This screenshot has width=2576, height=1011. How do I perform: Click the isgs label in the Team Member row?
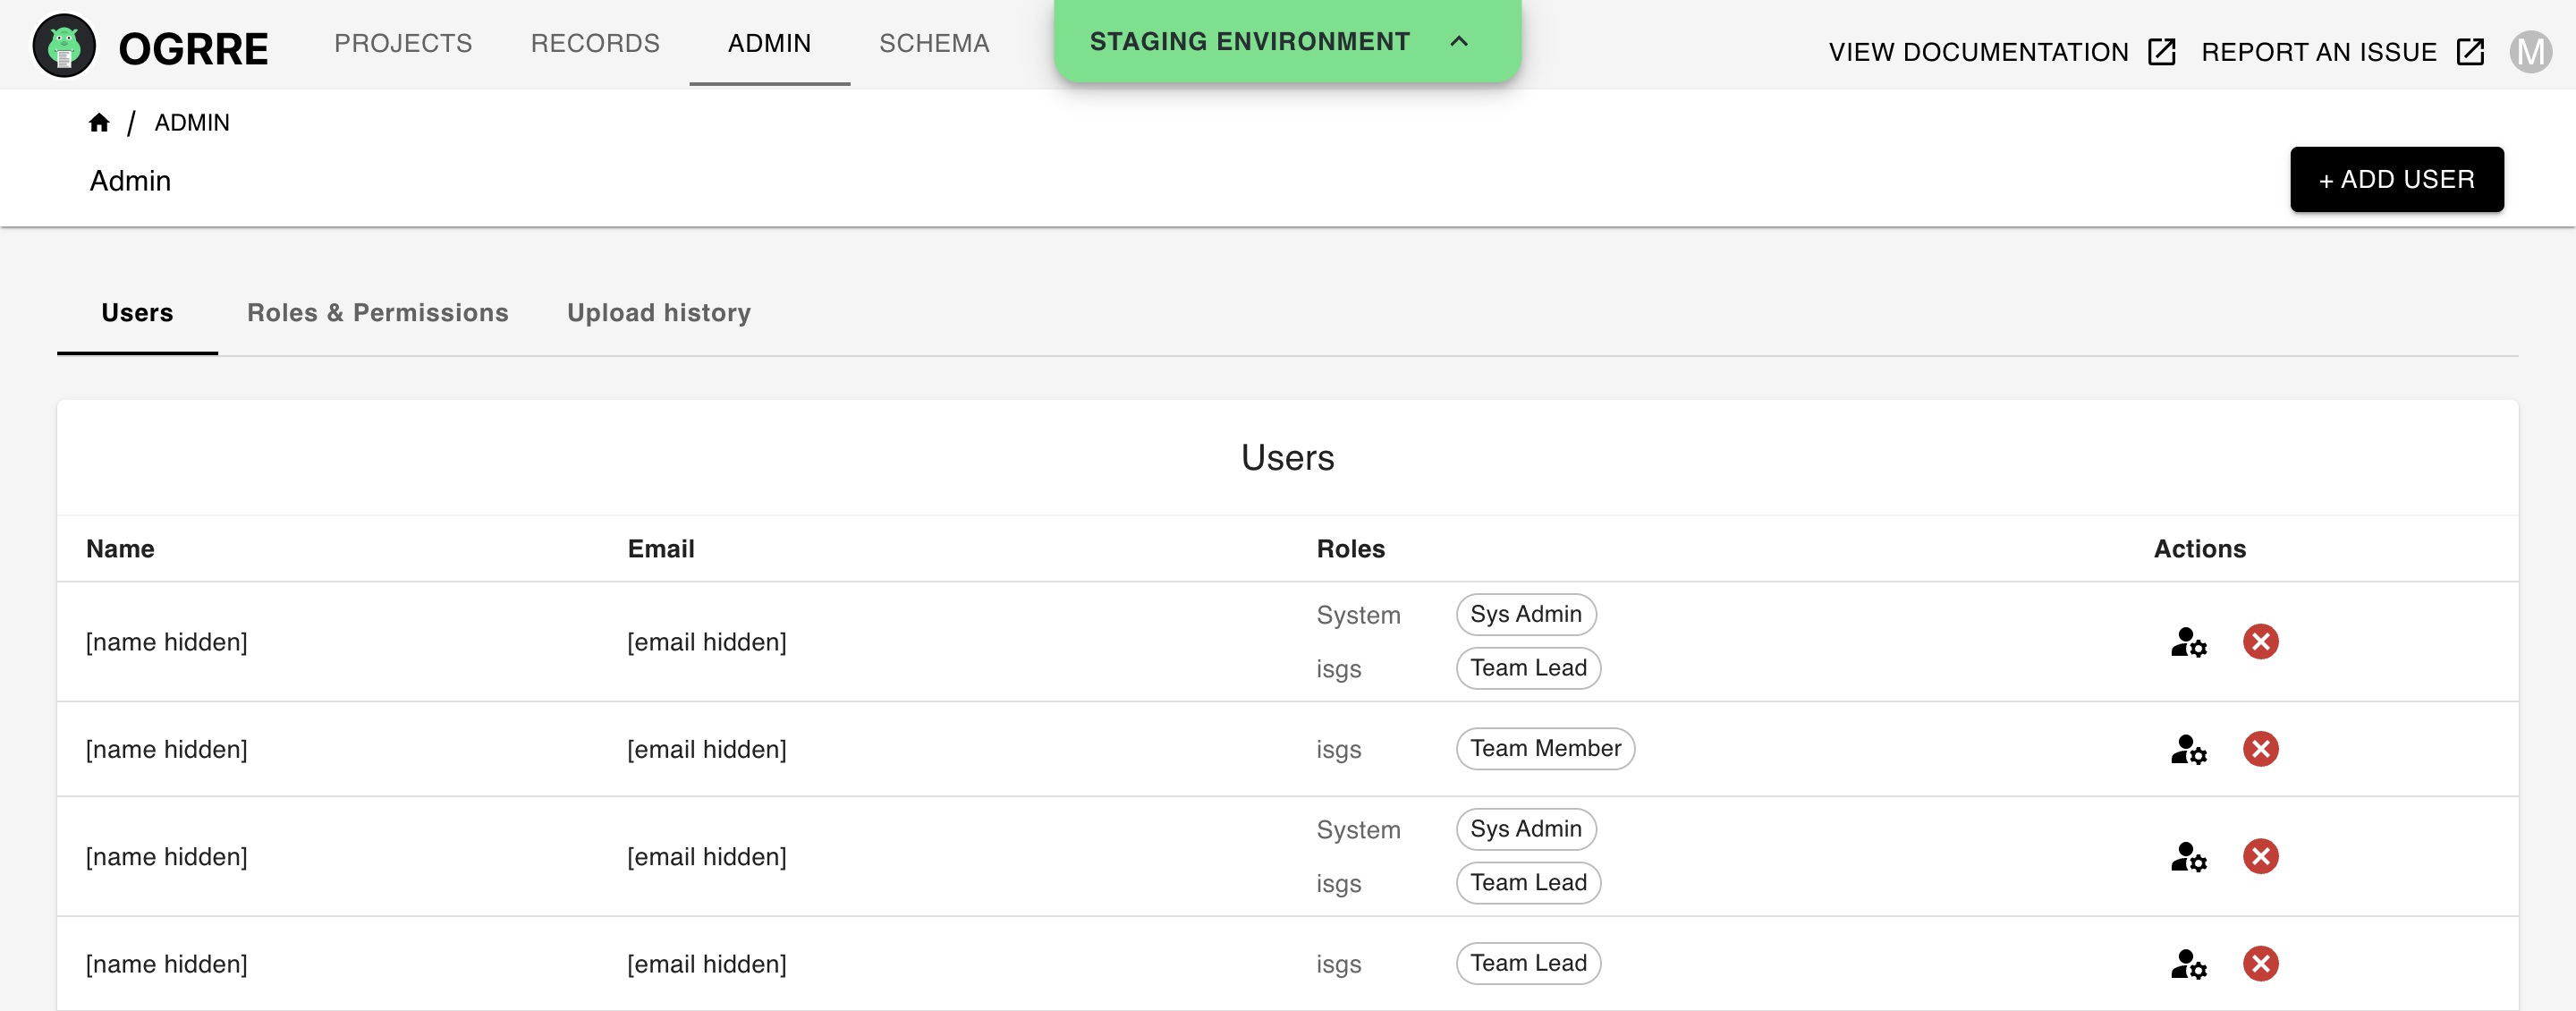pyautogui.click(x=1338, y=750)
